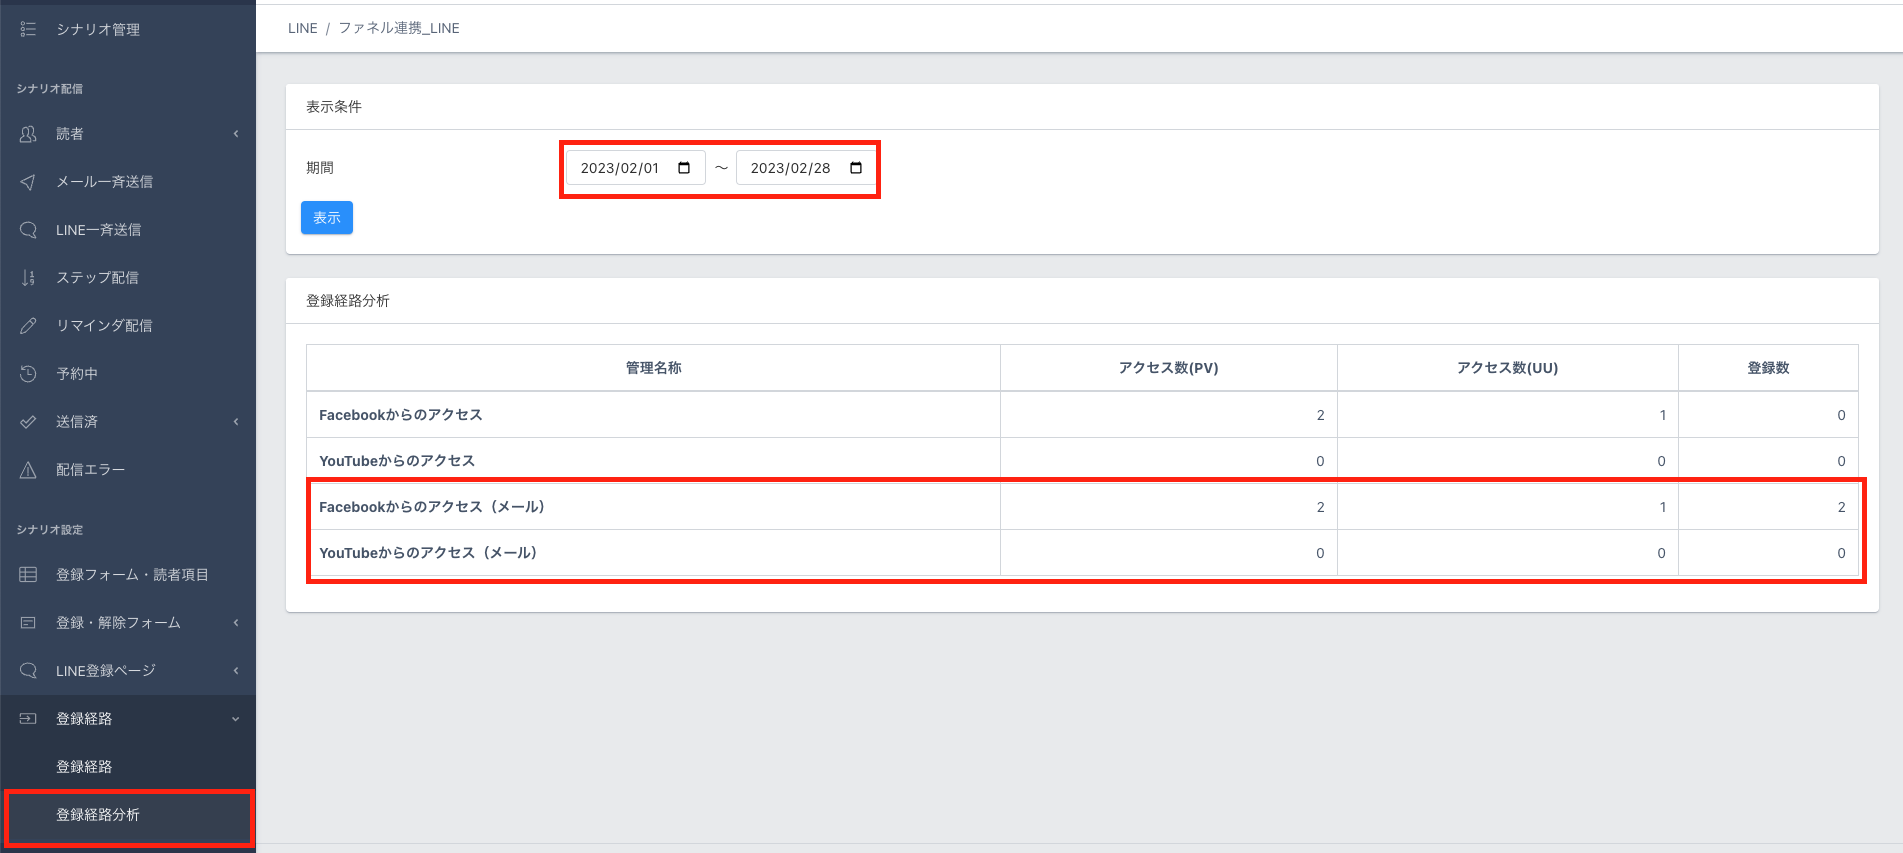
Task: Click the warning triangle icon for 配信エラー
Action: point(28,470)
